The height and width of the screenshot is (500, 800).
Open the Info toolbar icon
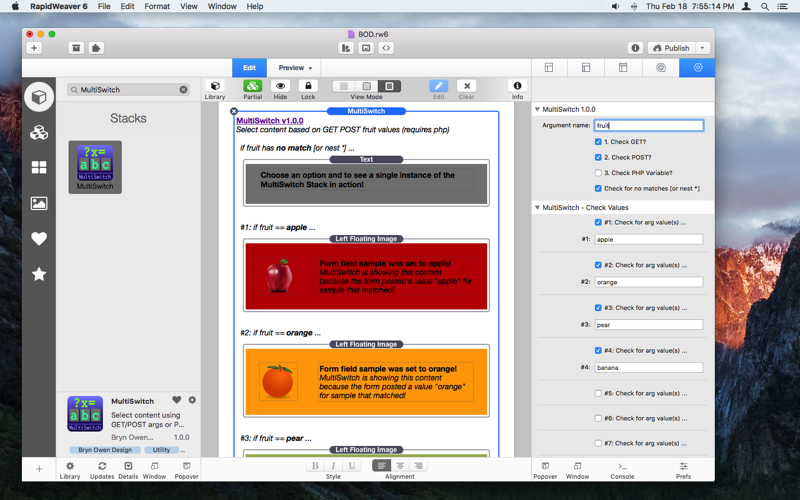(x=517, y=86)
